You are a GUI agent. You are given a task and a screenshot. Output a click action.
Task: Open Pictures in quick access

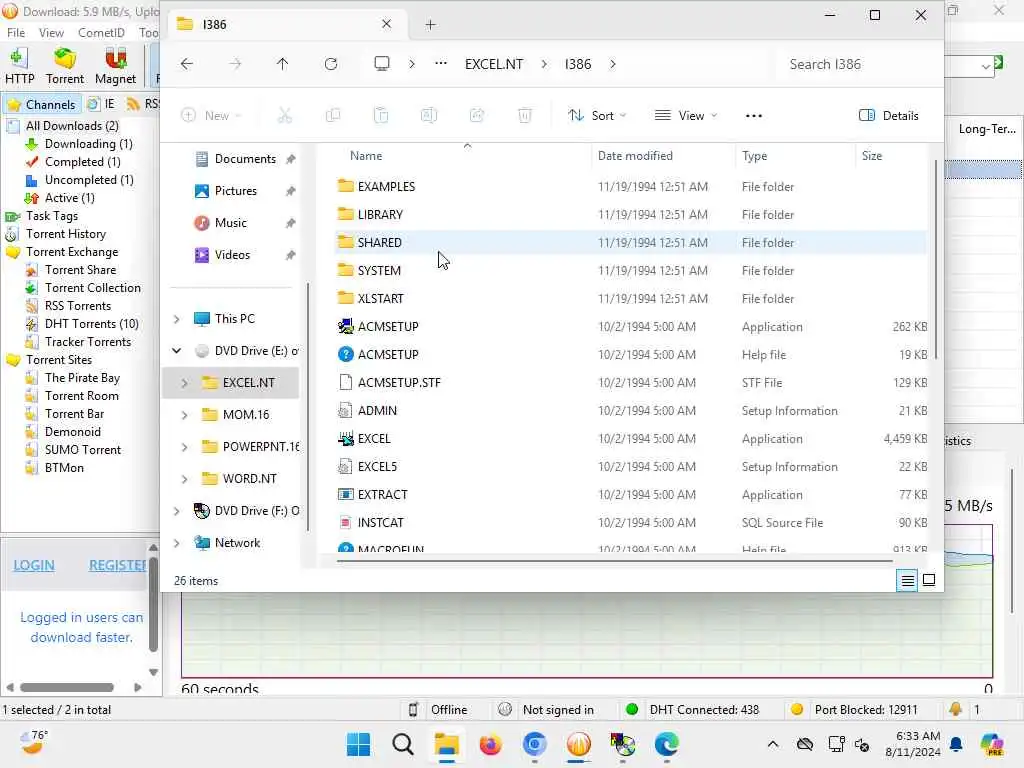coord(235,191)
